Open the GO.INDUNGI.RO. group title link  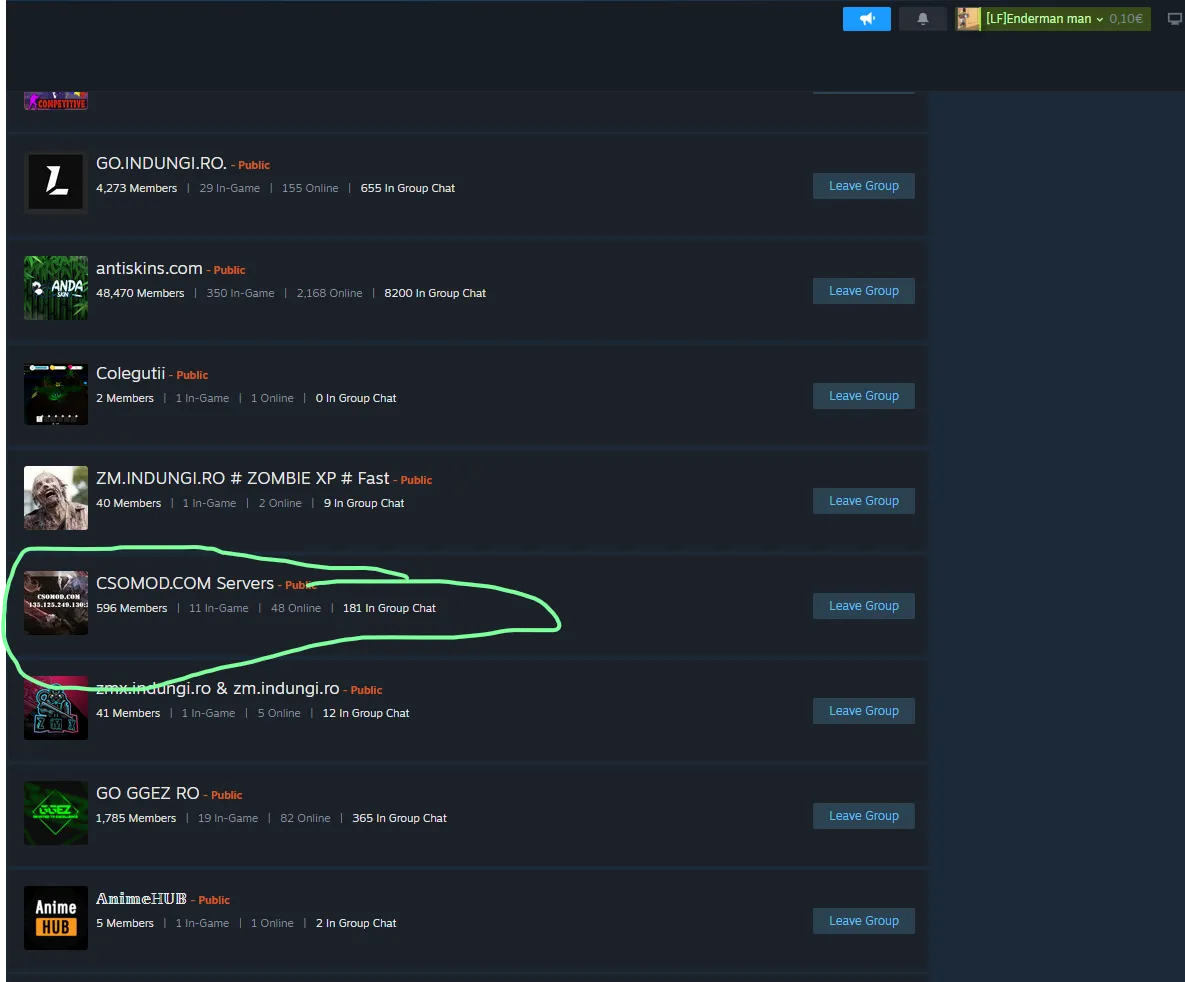pyautogui.click(x=161, y=163)
